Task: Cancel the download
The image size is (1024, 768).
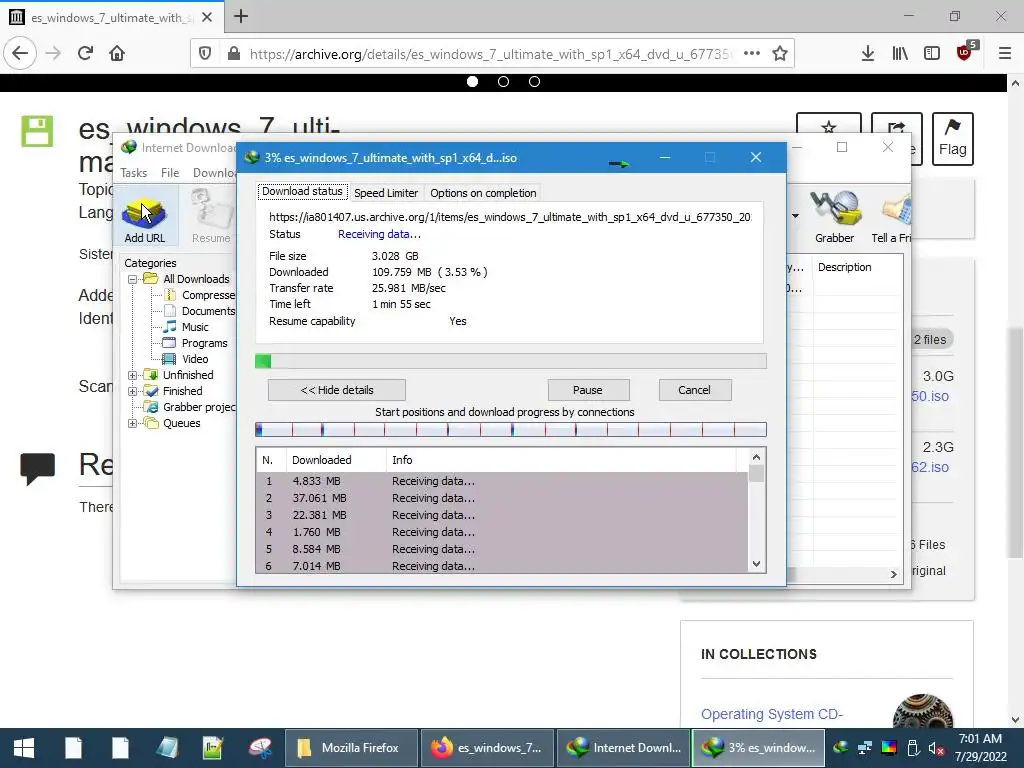Action: point(694,390)
